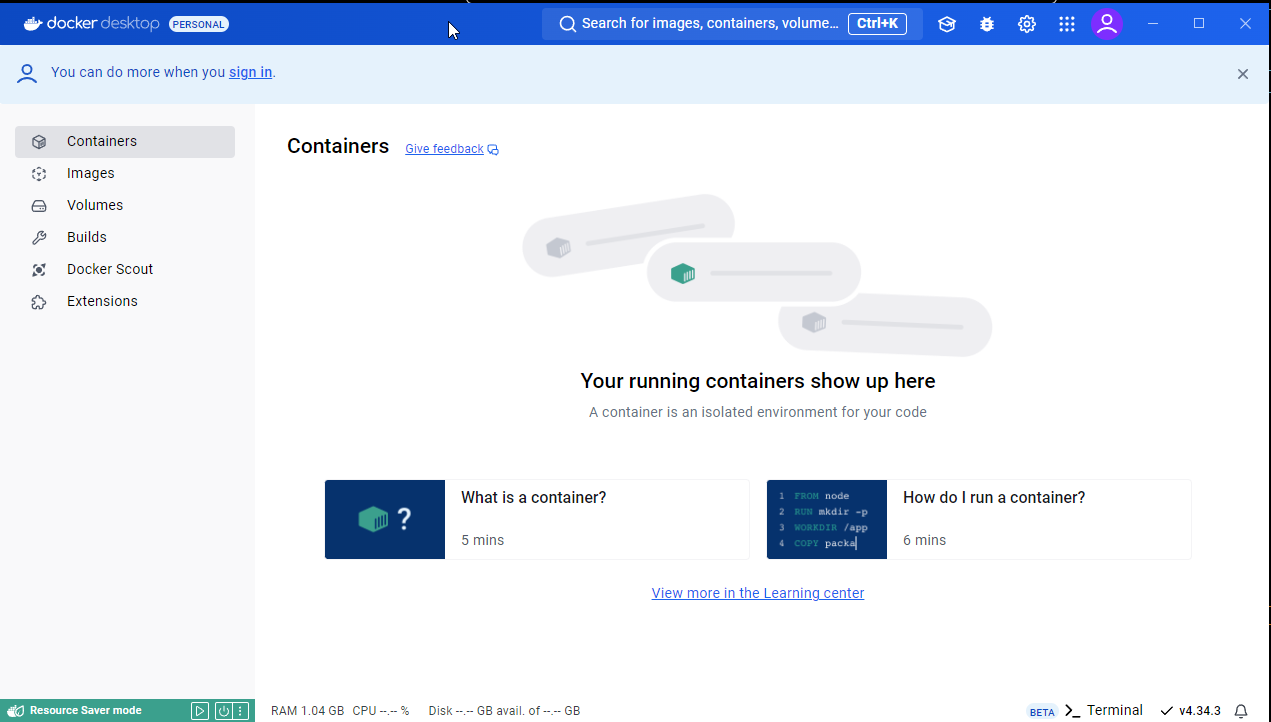Viewport: 1271px width, 722px height.
Task: Open the Learning center graduation cap icon
Action: click(947, 24)
